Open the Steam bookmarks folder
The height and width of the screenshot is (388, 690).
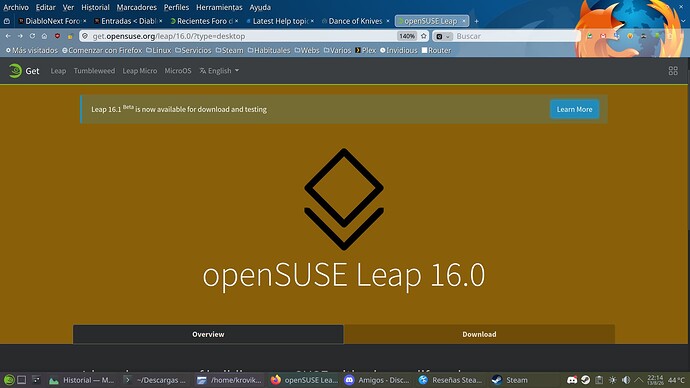pyautogui.click(x=229, y=51)
